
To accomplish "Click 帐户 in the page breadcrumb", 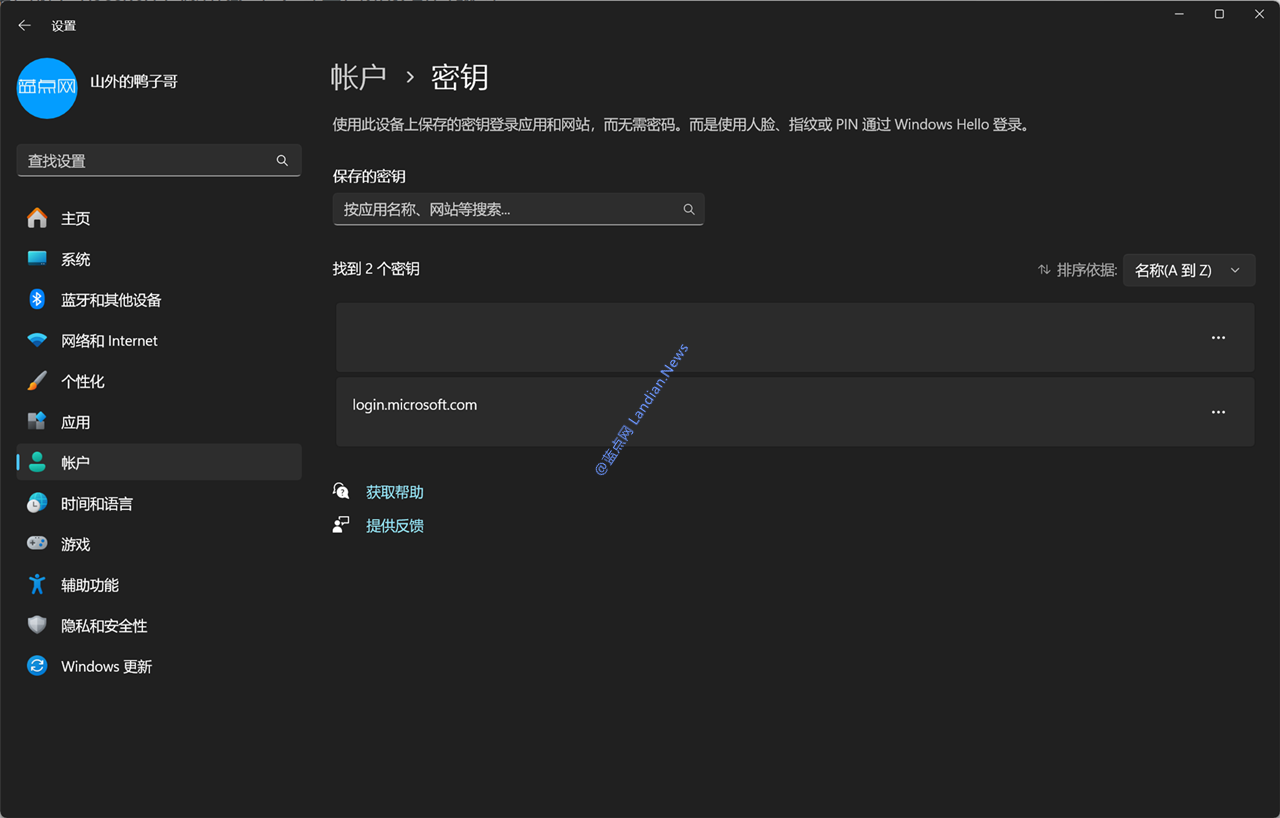I will click(x=359, y=77).
